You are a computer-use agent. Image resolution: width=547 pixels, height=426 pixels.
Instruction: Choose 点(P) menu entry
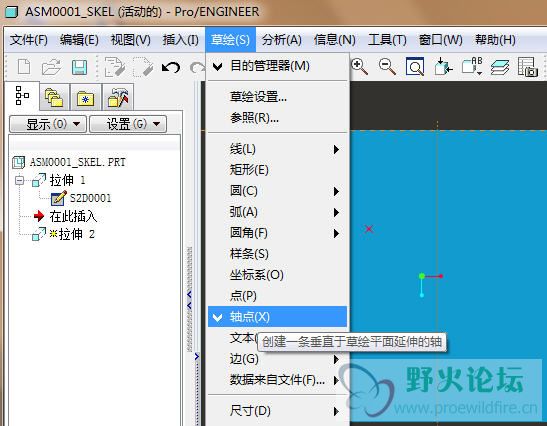278,296
